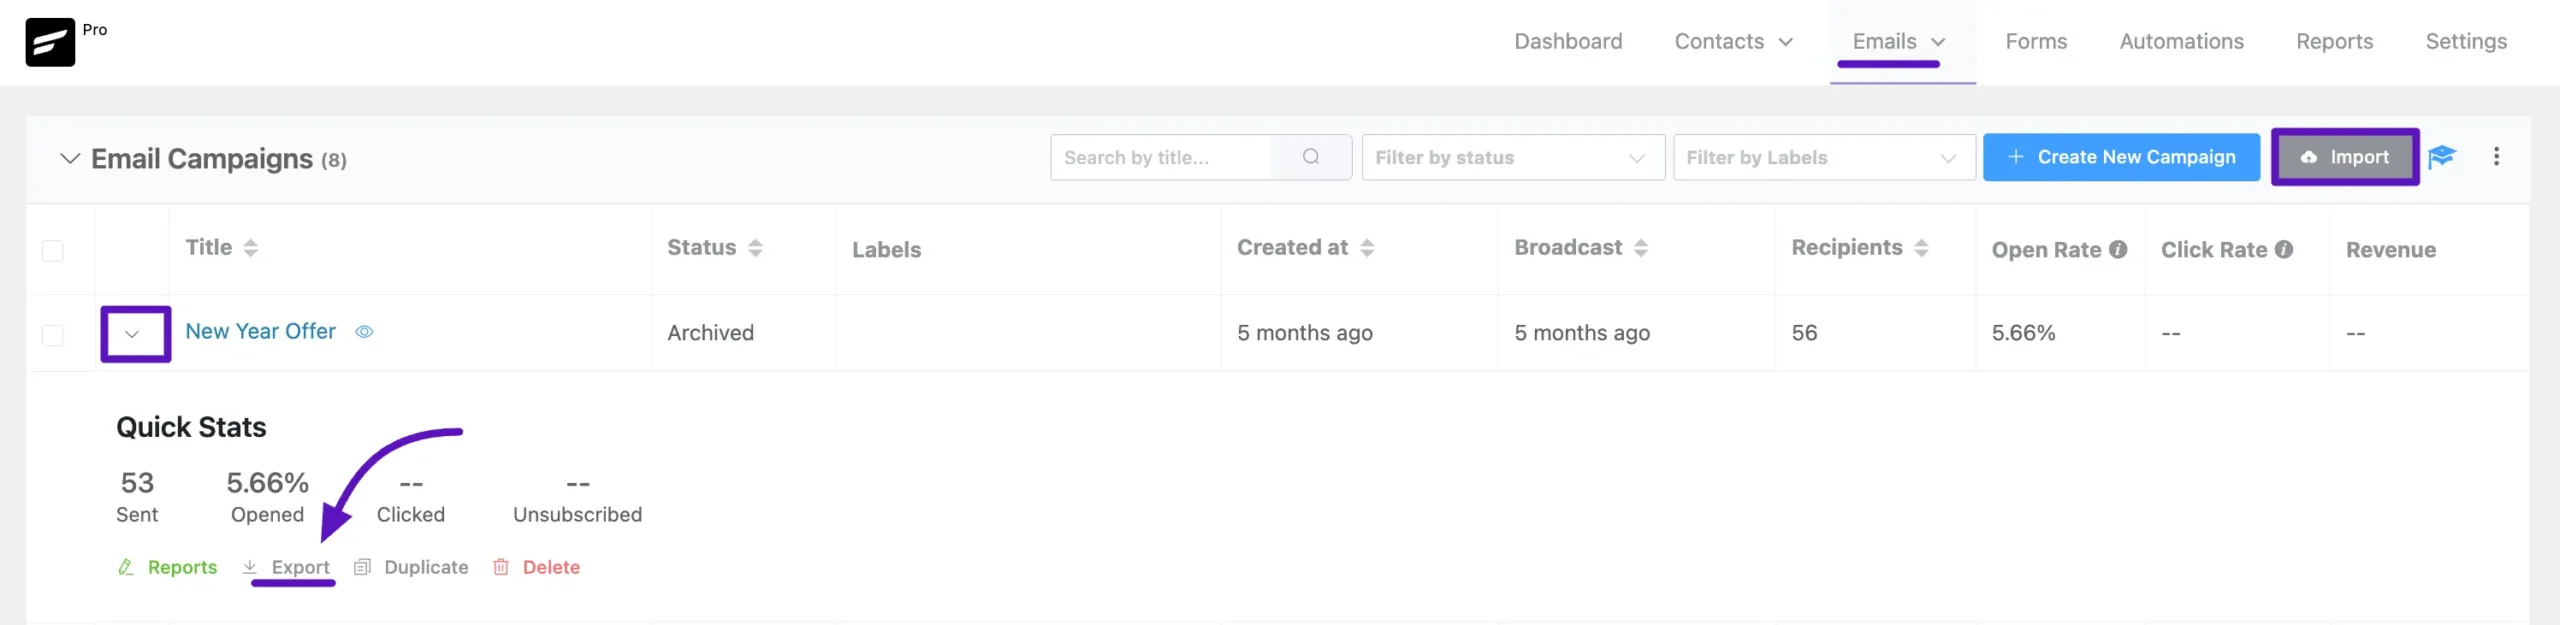Sort by Recipients arrows
2560x625 pixels.
tap(1921, 248)
